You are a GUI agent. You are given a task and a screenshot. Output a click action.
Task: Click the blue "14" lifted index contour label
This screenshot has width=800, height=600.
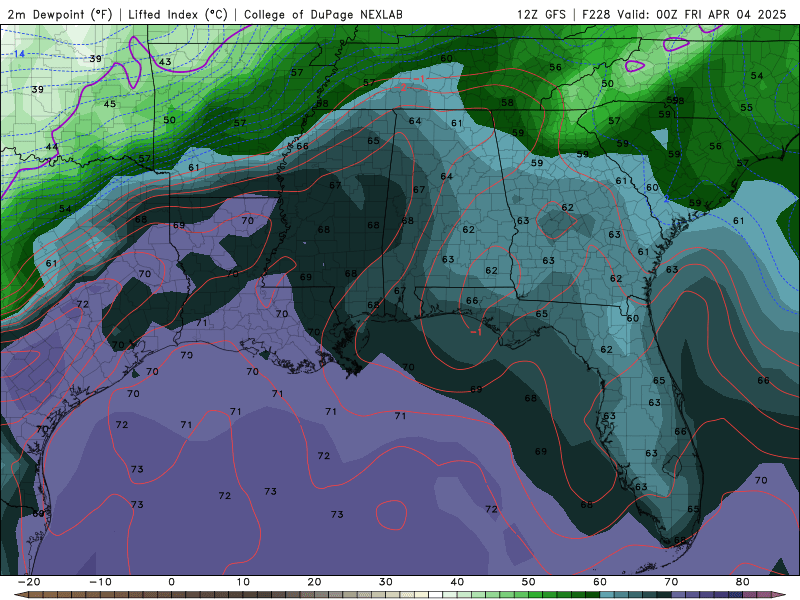(x=19, y=54)
